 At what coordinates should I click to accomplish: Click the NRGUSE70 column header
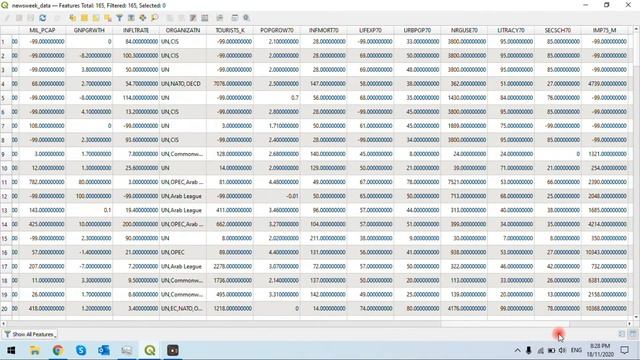pyautogui.click(x=464, y=30)
